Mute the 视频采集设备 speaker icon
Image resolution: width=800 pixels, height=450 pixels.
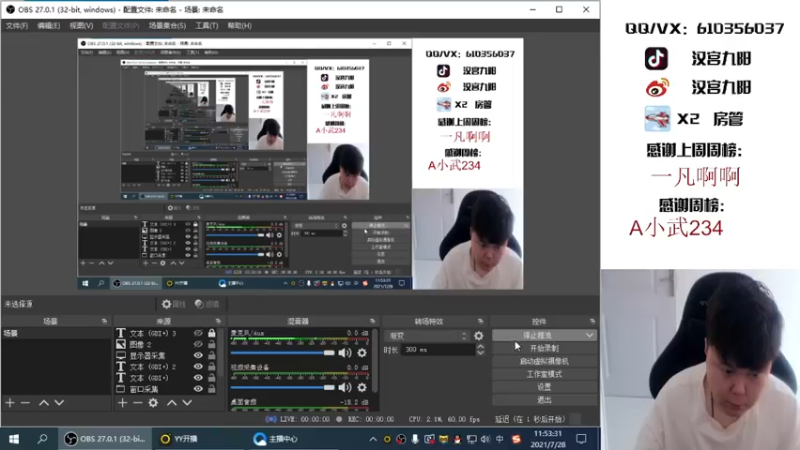click(x=345, y=387)
